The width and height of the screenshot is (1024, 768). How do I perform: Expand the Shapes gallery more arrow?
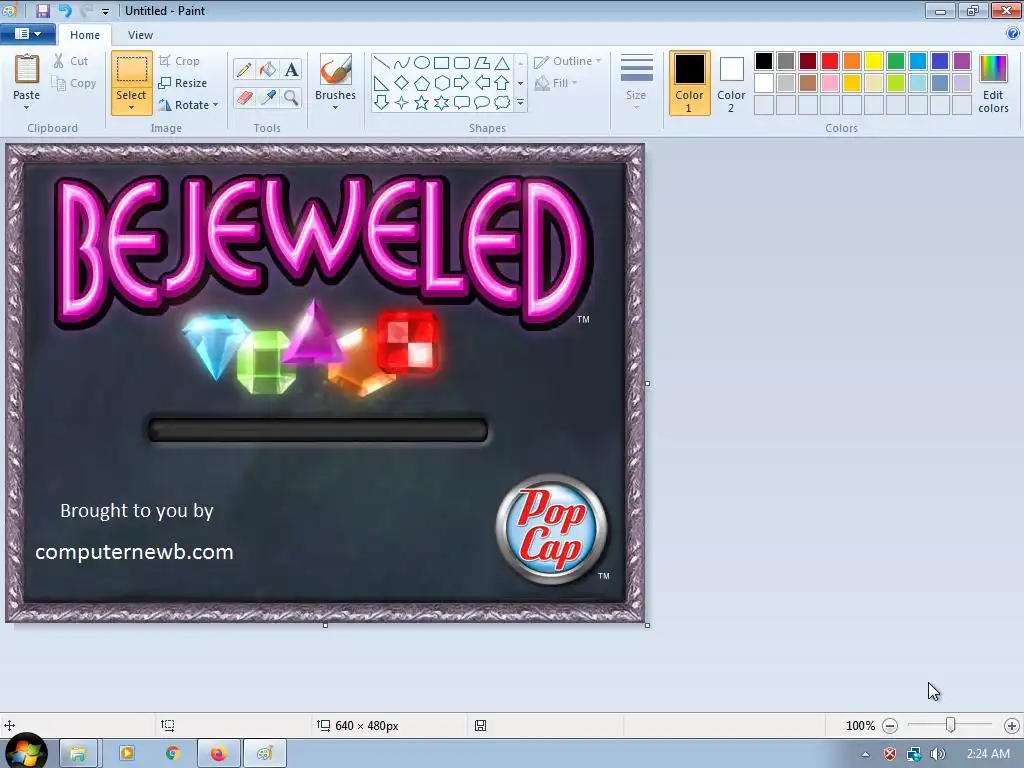(x=520, y=103)
